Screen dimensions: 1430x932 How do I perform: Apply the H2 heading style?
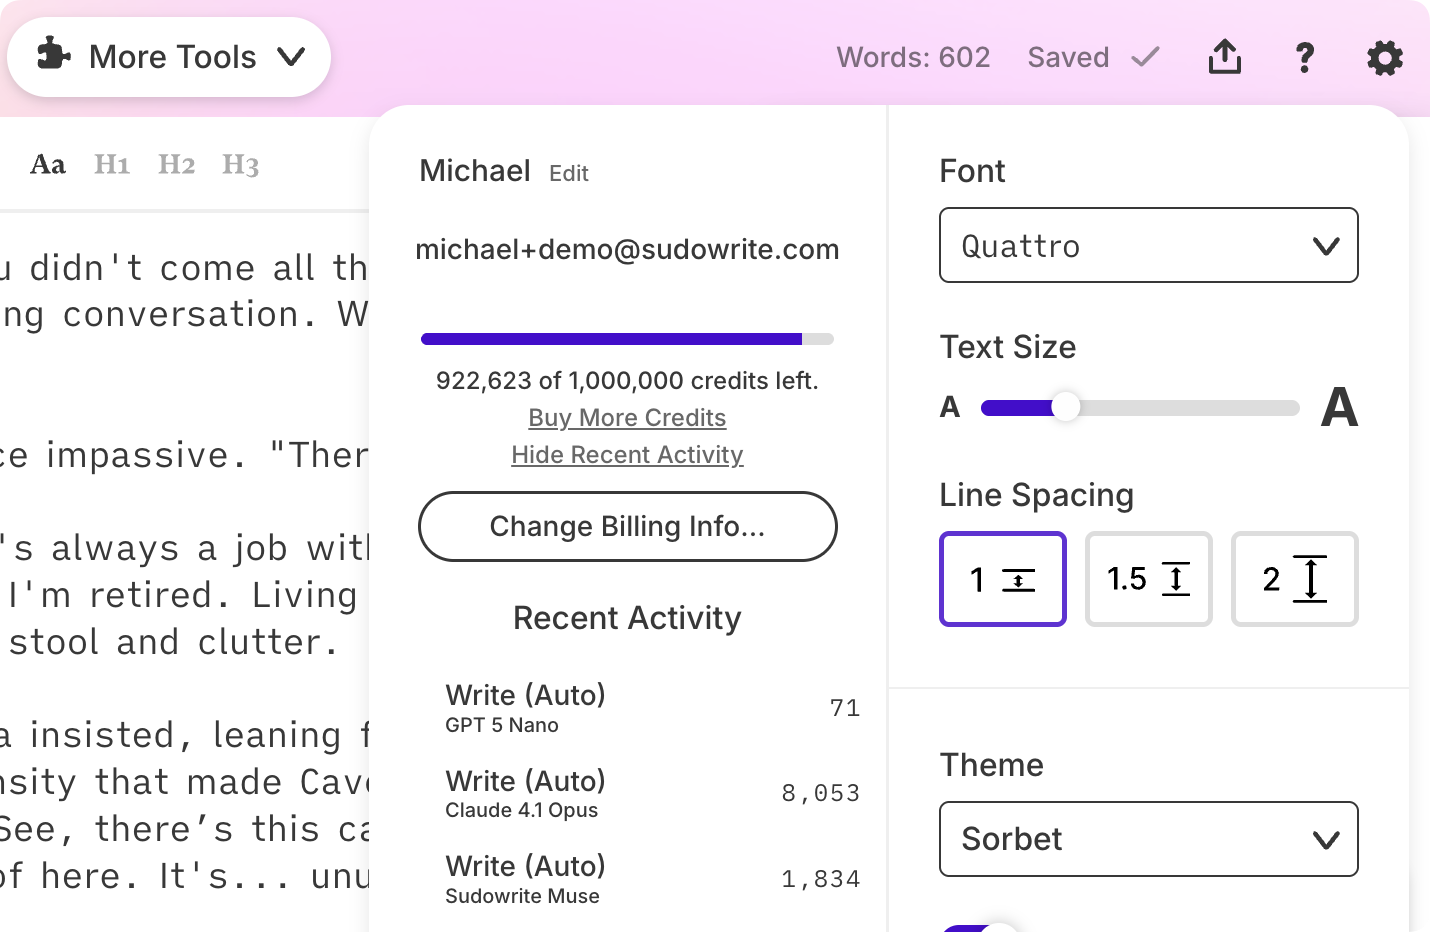point(176,164)
